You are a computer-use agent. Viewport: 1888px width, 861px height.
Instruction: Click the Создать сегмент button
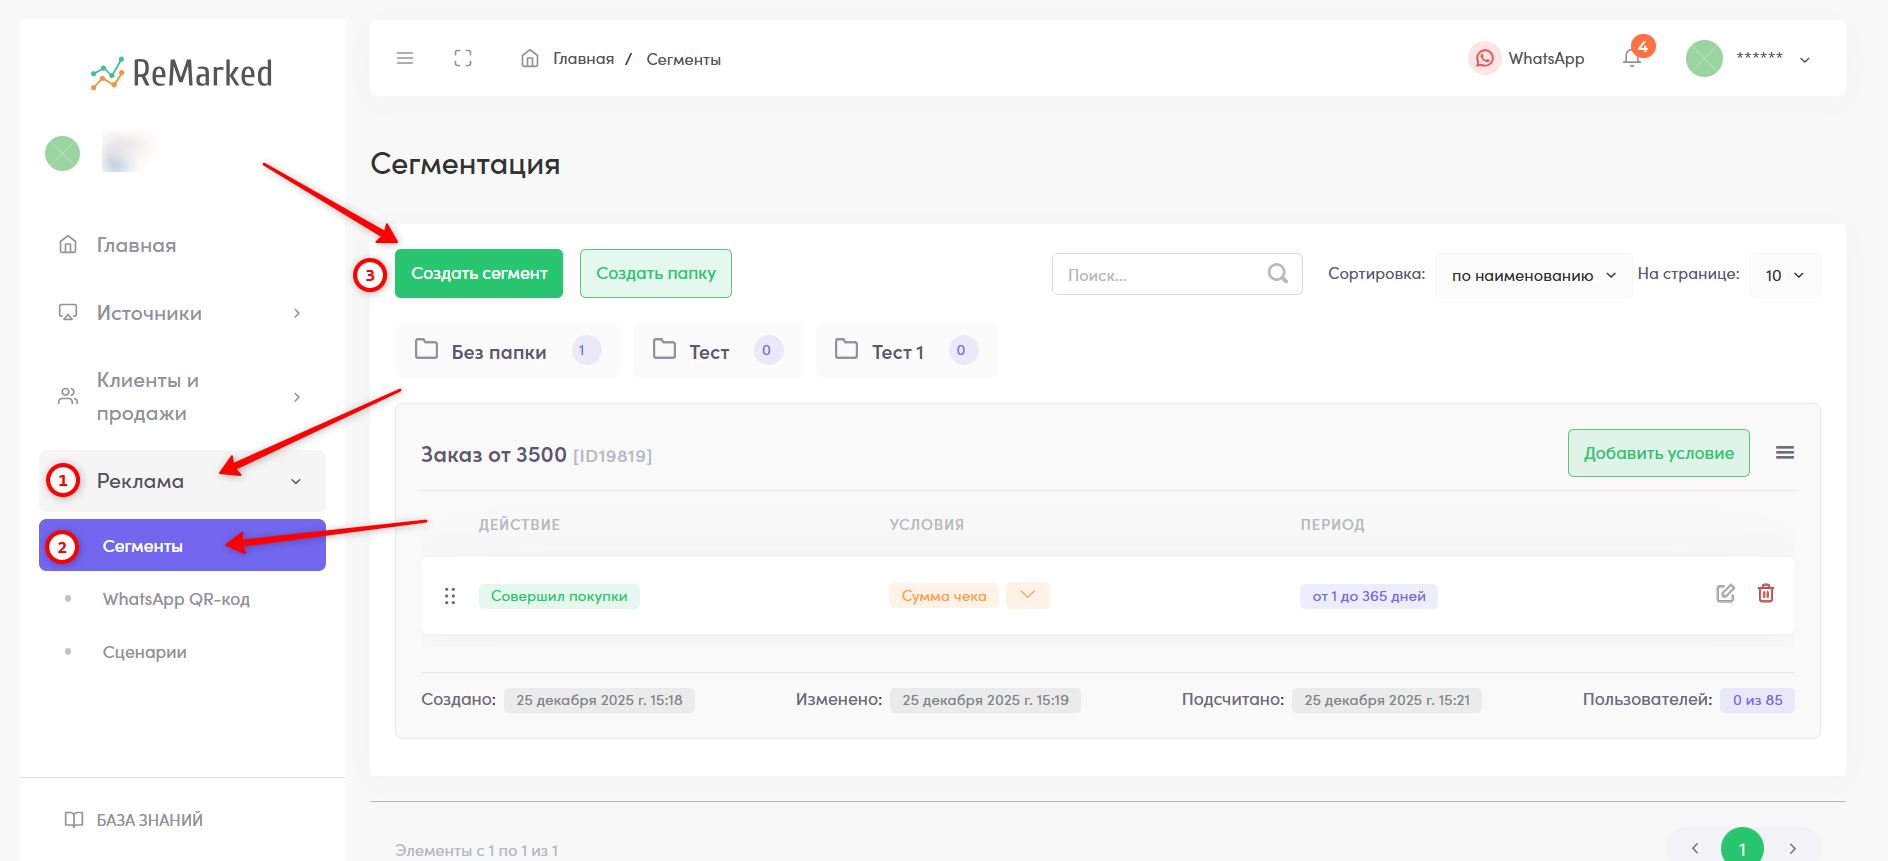pyautogui.click(x=479, y=273)
